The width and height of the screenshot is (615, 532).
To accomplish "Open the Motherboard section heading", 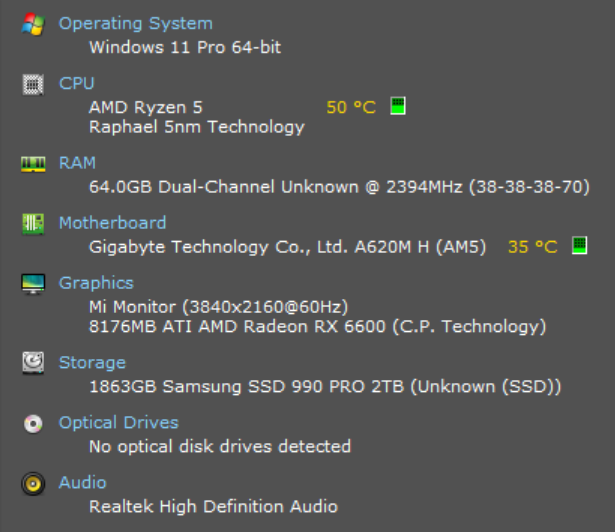I will point(112,223).
